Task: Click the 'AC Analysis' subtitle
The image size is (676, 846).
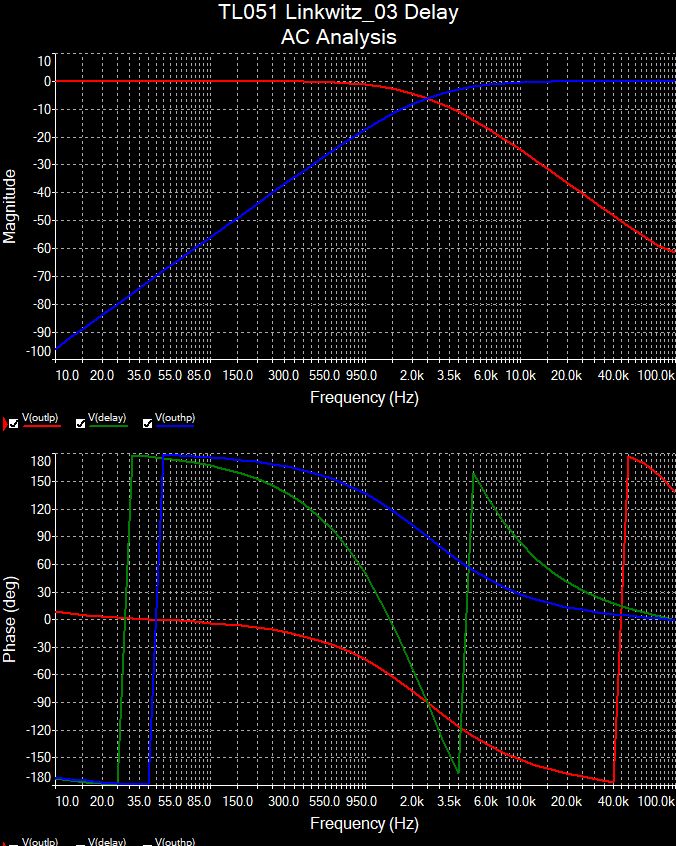Action: (x=339, y=37)
